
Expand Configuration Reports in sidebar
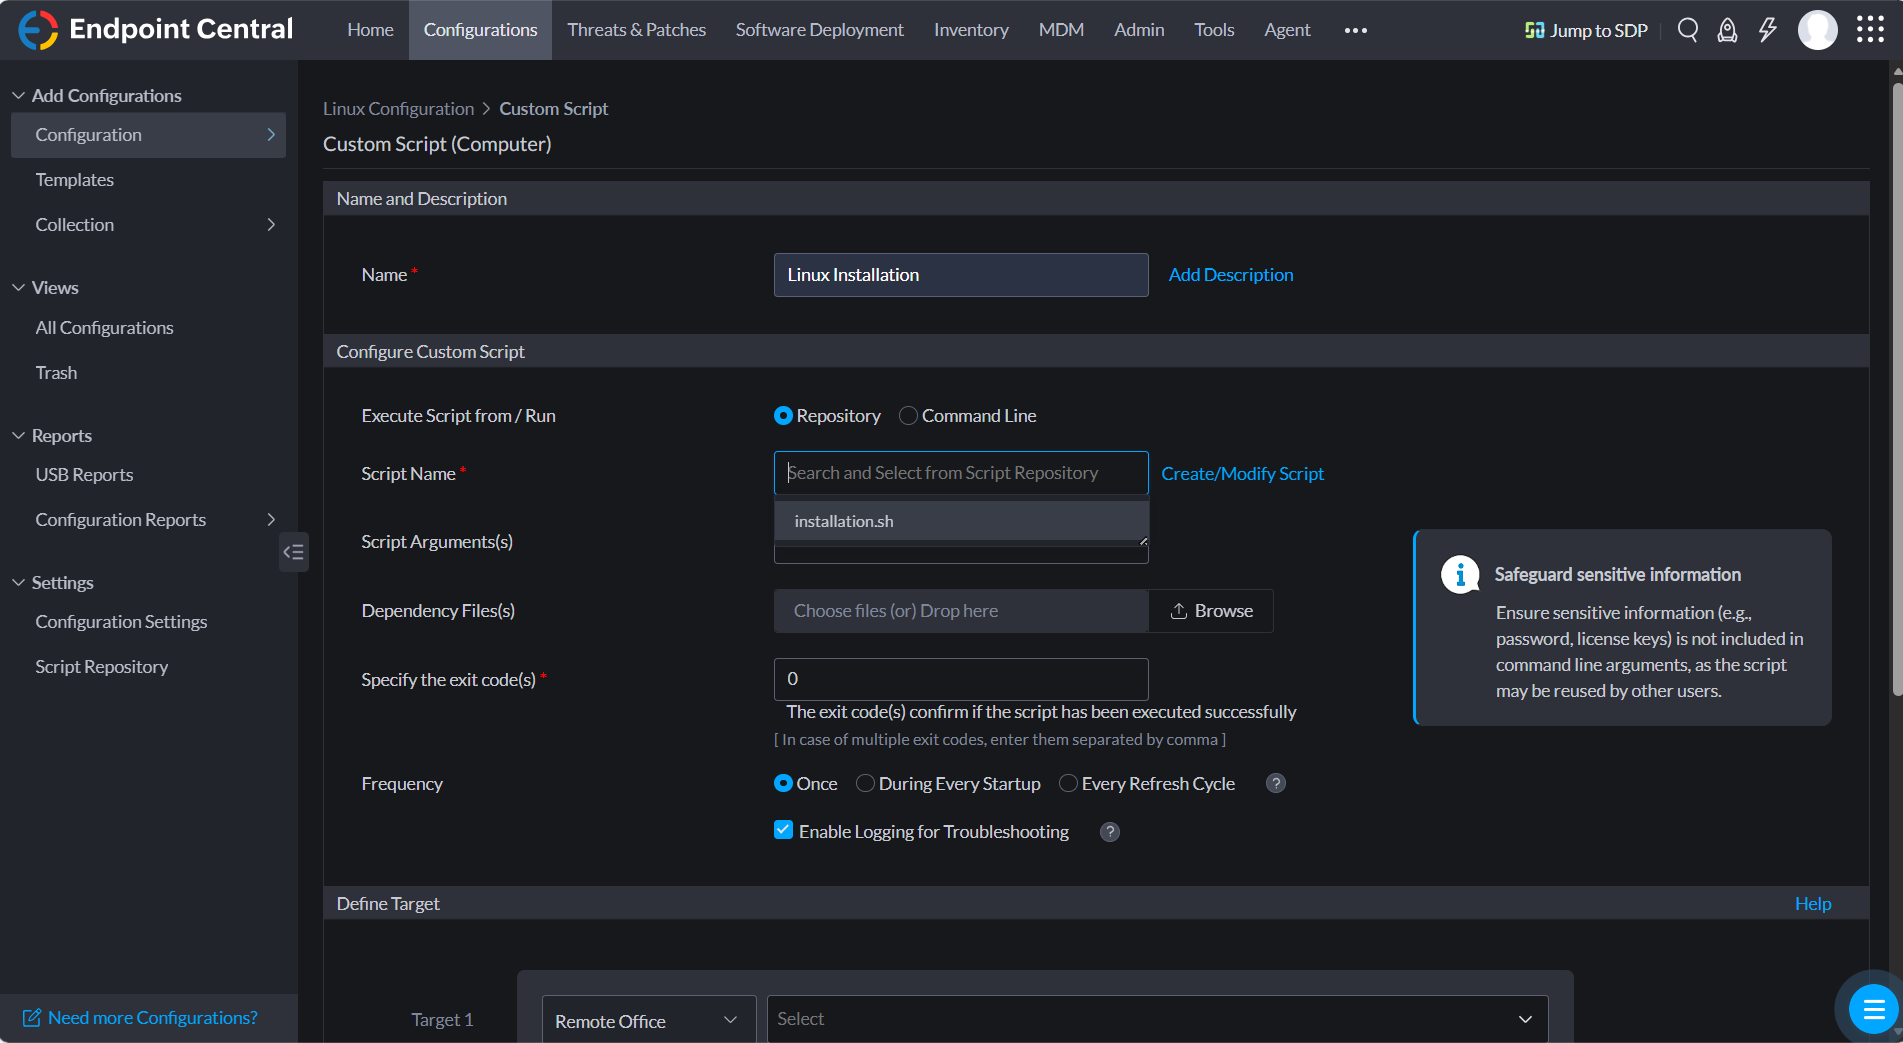pyautogui.click(x=271, y=520)
